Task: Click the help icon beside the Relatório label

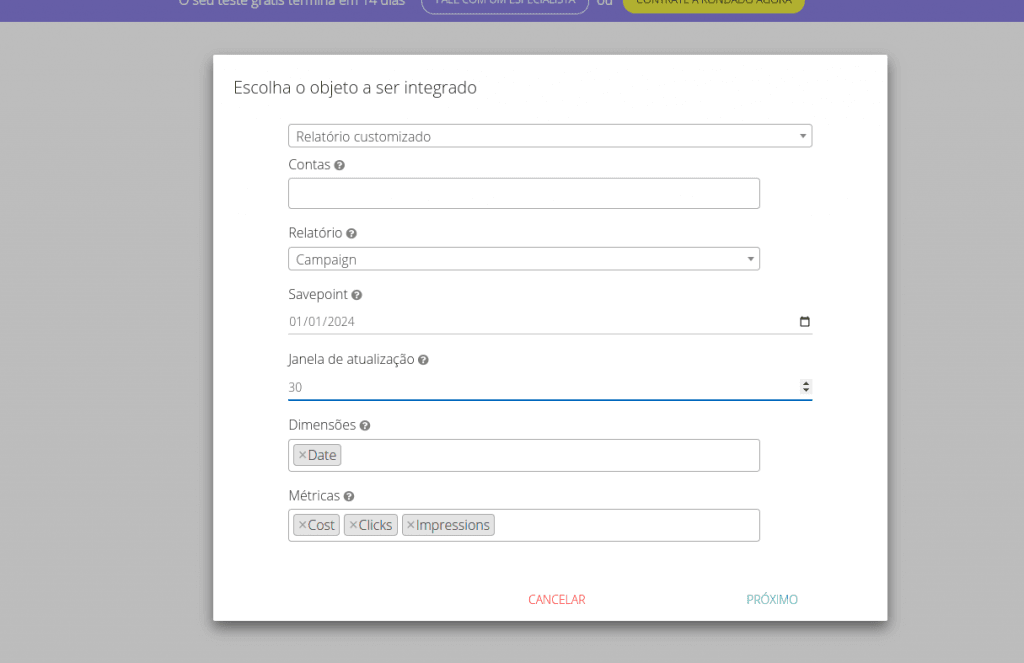Action: click(351, 233)
